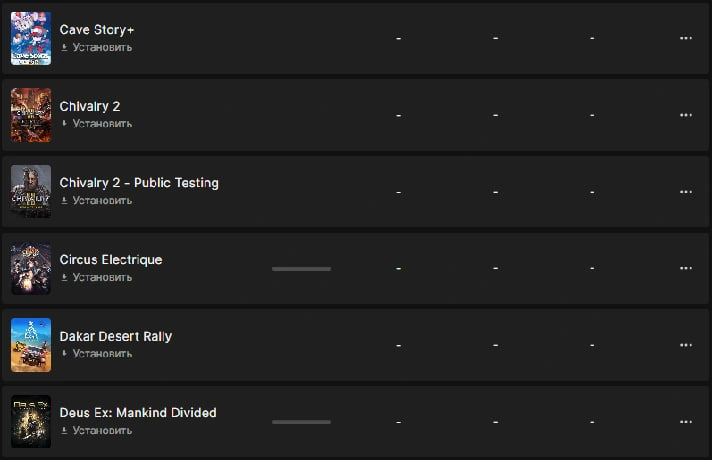Install Circus Electrique via Установить
This screenshot has width=712, height=460.
click(x=101, y=277)
